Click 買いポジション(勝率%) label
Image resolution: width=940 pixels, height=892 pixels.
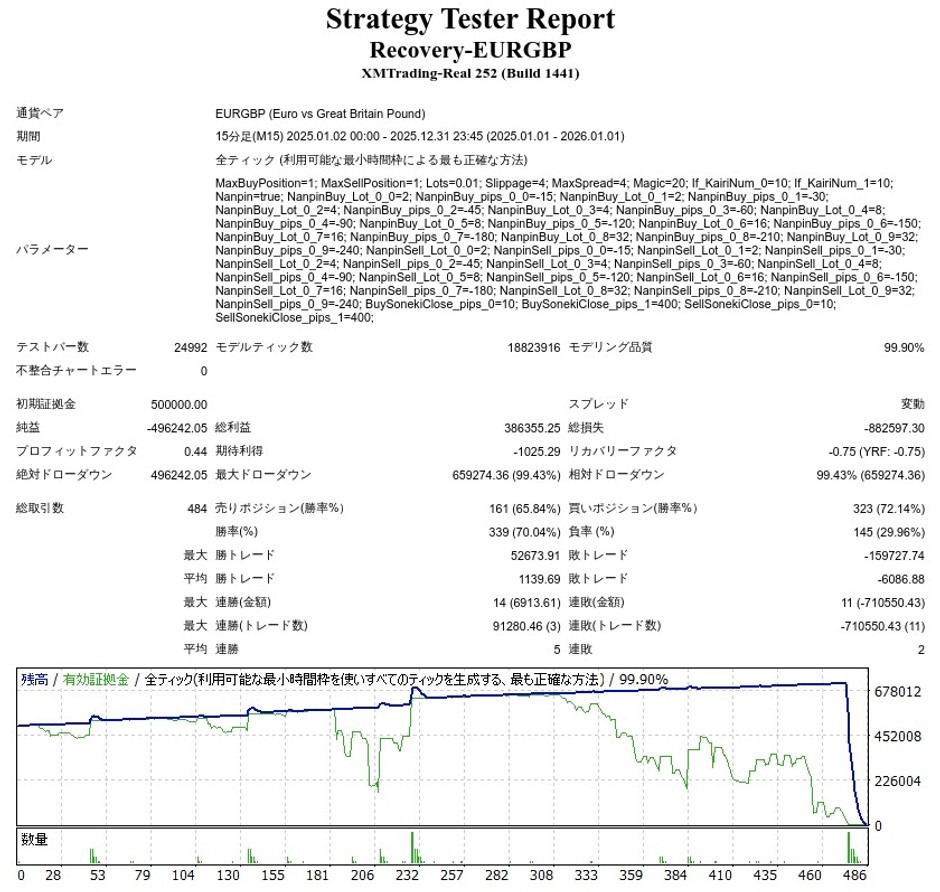click(x=632, y=508)
